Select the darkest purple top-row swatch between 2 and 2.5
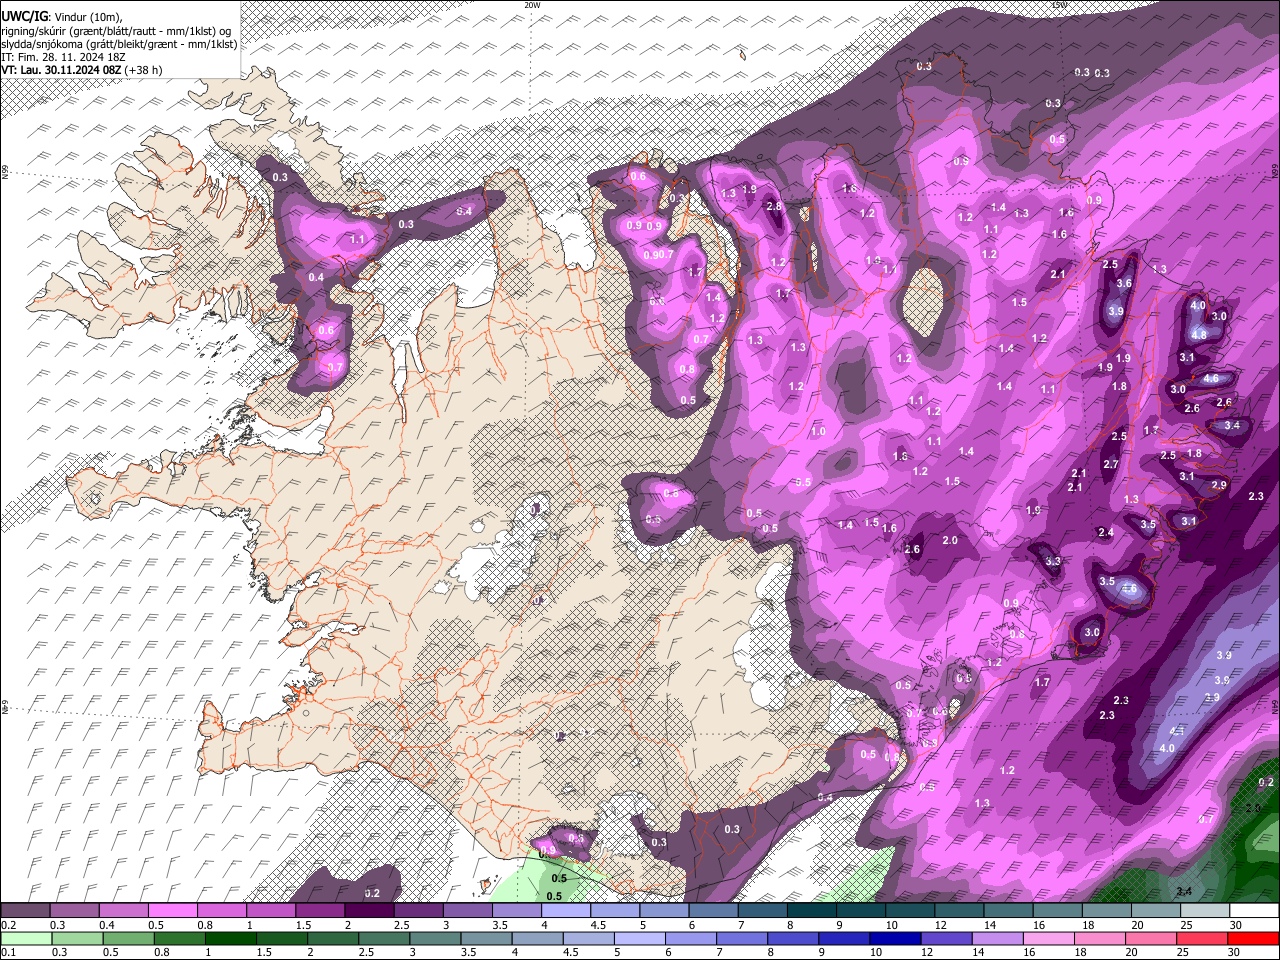Viewport: 1280px width, 960px height. [368, 911]
